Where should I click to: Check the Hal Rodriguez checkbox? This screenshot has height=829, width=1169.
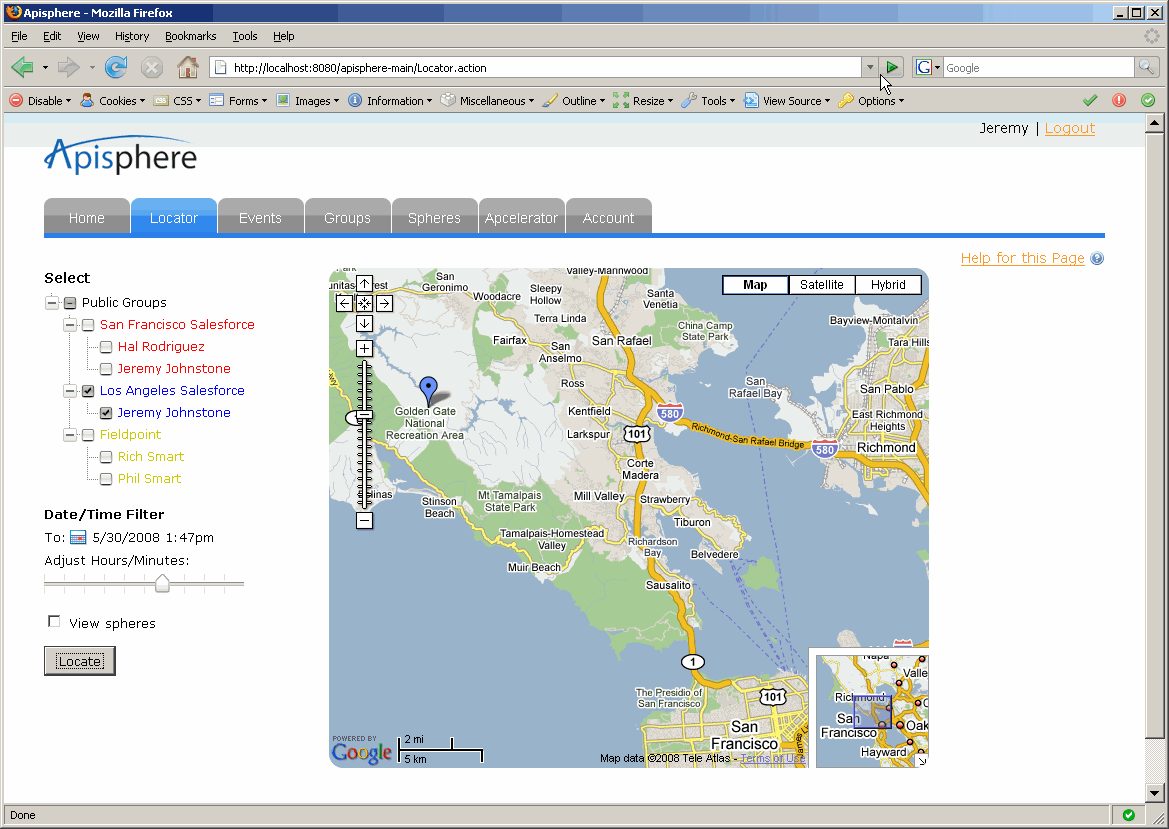(x=106, y=347)
